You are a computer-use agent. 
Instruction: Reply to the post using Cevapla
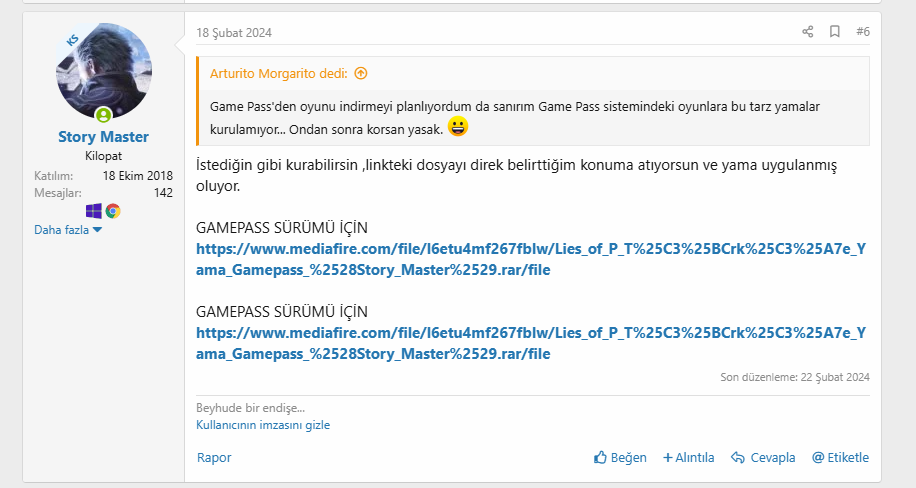763,458
